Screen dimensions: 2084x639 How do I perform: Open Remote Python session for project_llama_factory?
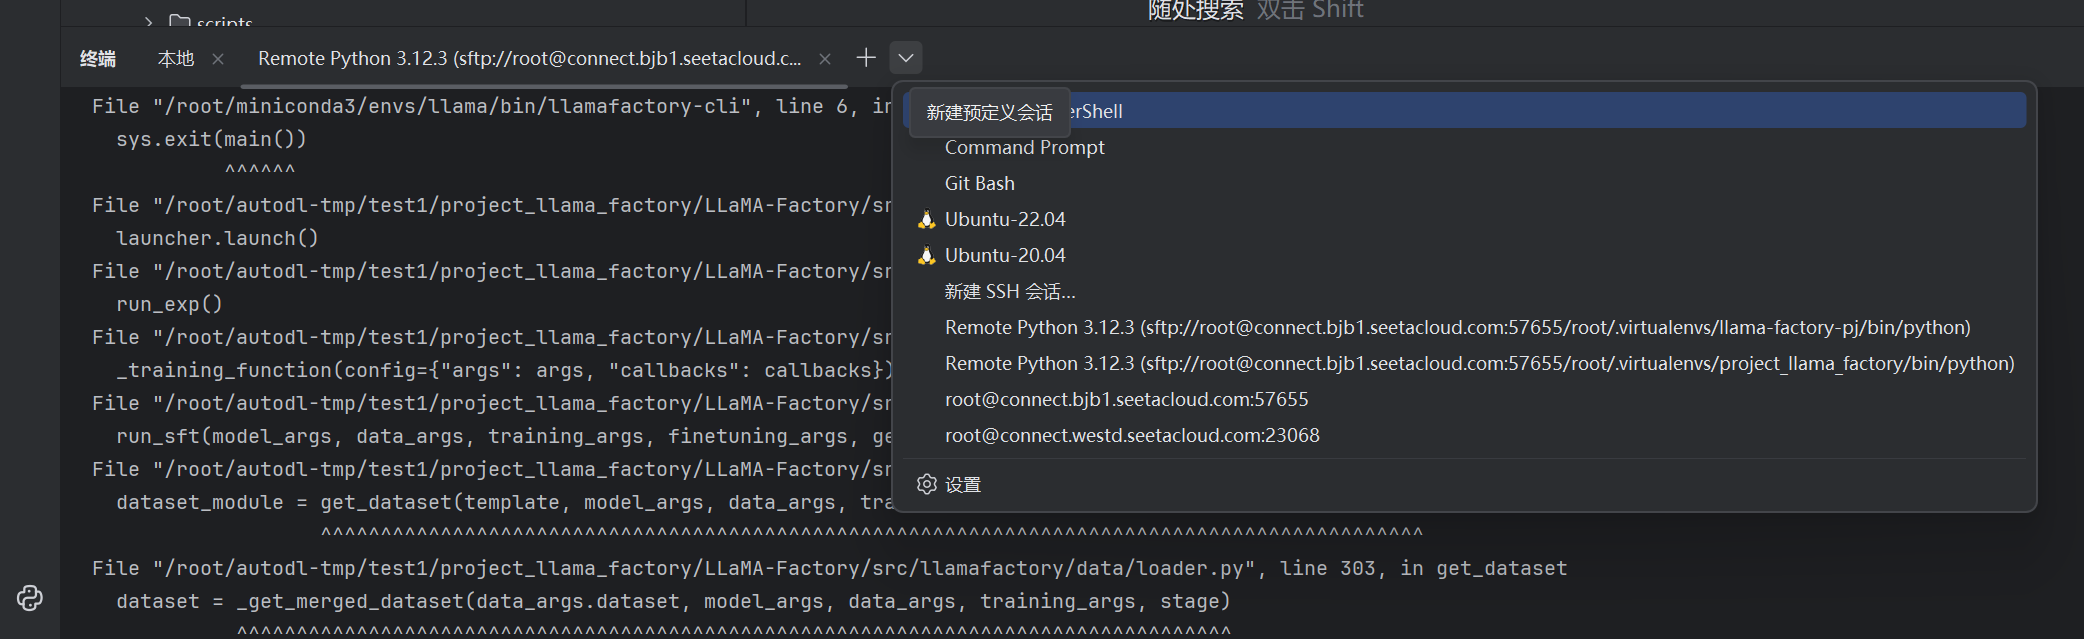tap(1465, 363)
